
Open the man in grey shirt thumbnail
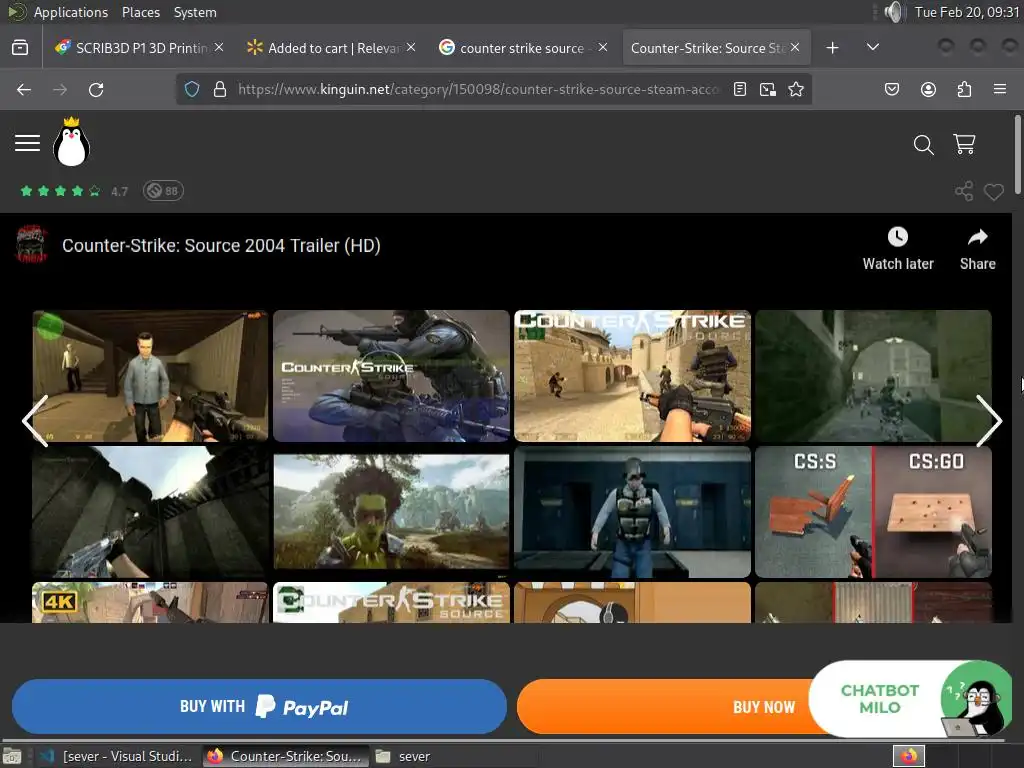[x=150, y=376]
